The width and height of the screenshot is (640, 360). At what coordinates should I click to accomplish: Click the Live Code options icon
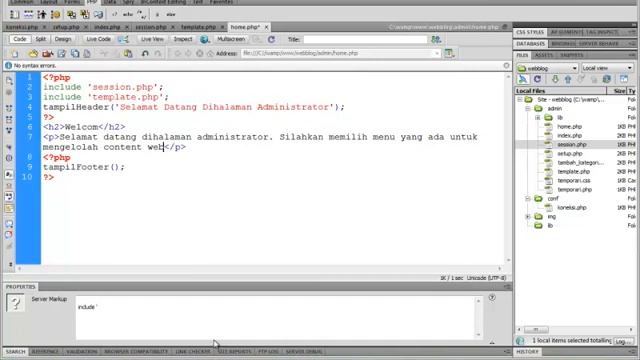[123, 39]
